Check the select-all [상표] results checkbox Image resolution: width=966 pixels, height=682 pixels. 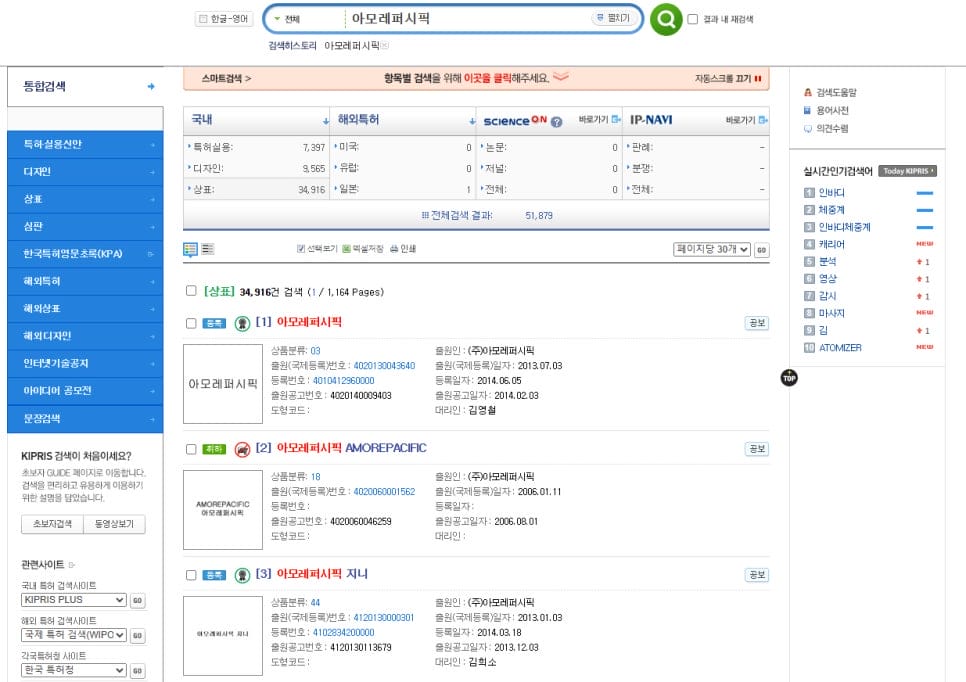pos(191,291)
